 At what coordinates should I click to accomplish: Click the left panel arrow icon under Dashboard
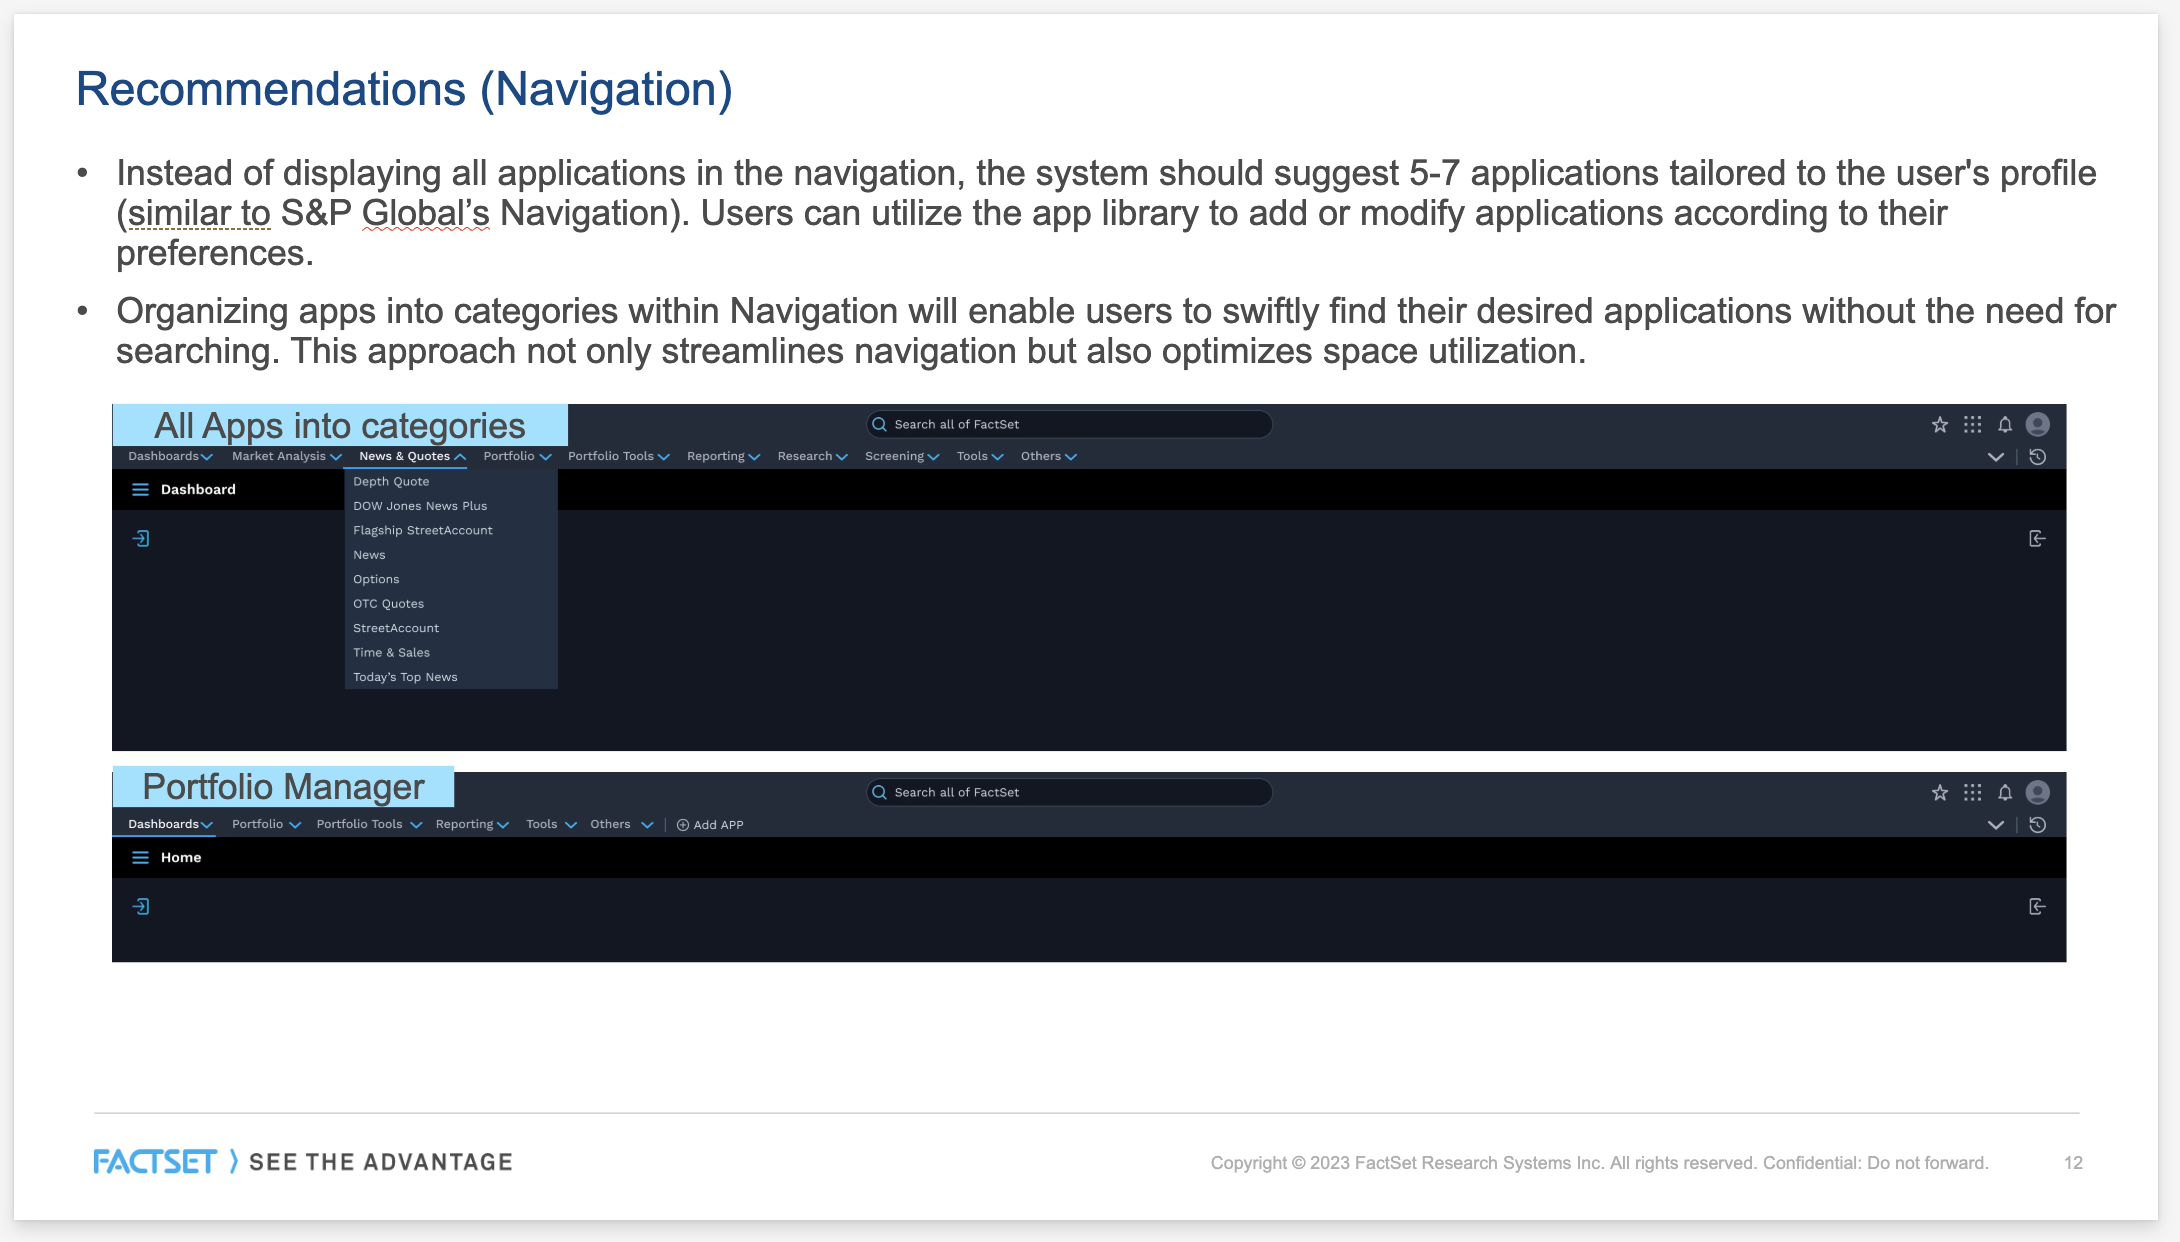[141, 539]
